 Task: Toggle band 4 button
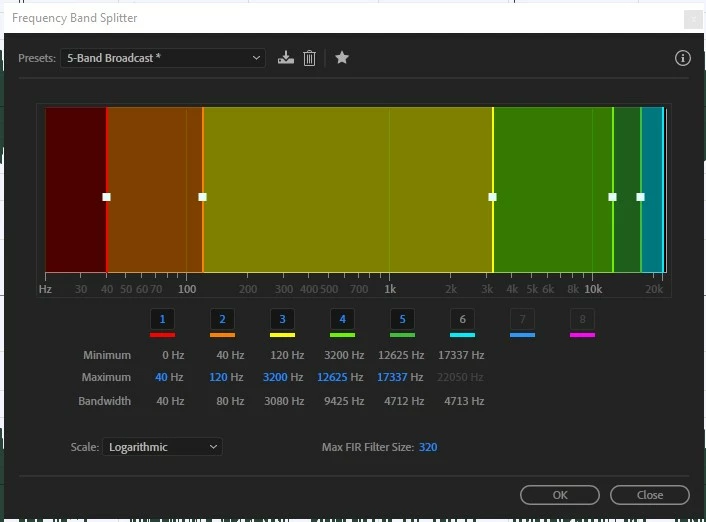[x=342, y=319]
